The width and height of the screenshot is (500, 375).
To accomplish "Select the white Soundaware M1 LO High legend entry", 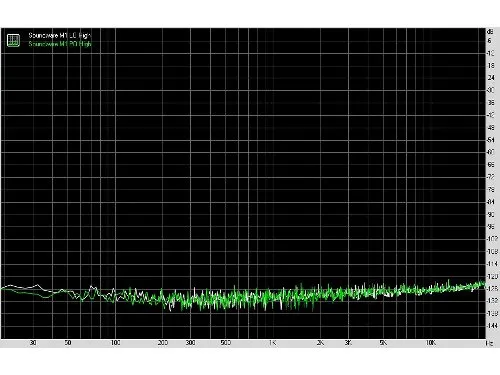I will pos(60,35).
